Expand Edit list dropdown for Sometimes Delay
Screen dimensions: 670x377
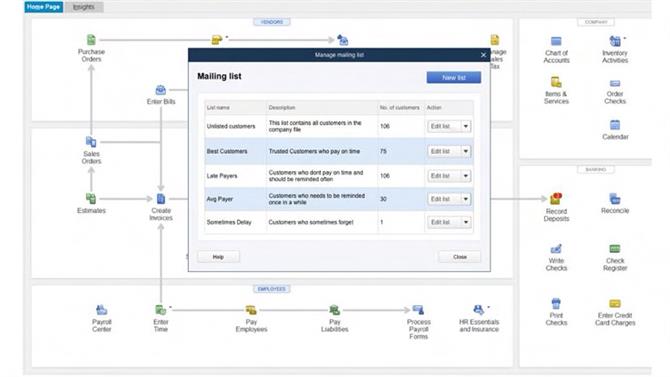(466, 222)
